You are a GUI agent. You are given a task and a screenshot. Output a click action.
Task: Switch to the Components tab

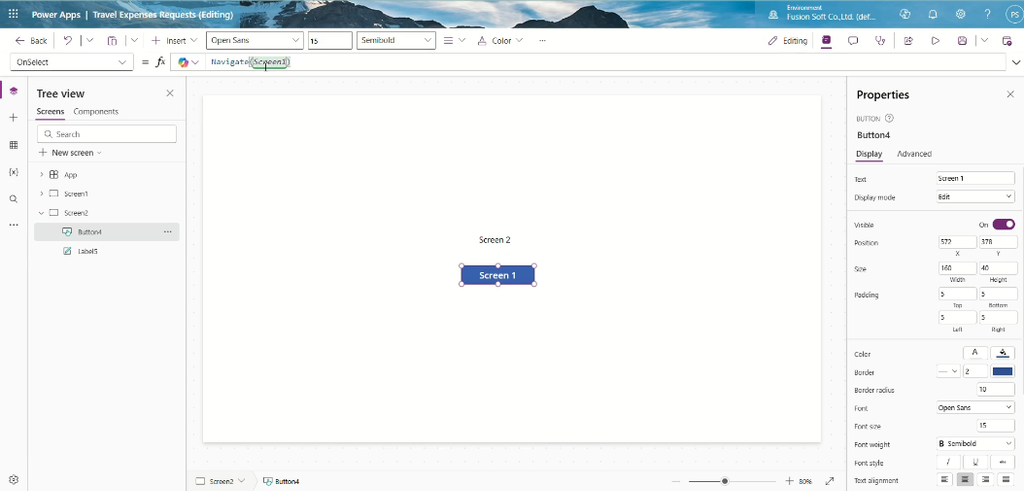click(x=96, y=112)
